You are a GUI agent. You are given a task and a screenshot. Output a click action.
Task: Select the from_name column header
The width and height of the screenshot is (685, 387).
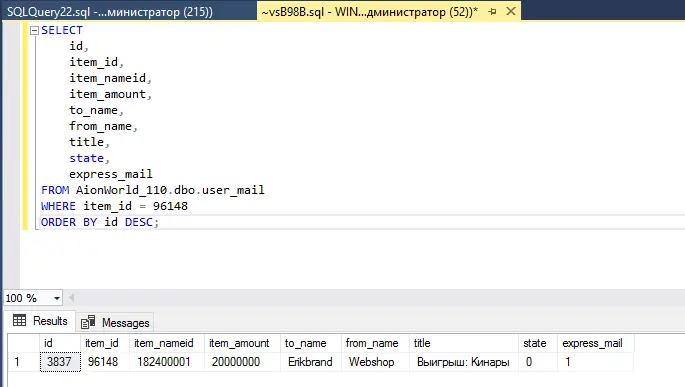375,343
